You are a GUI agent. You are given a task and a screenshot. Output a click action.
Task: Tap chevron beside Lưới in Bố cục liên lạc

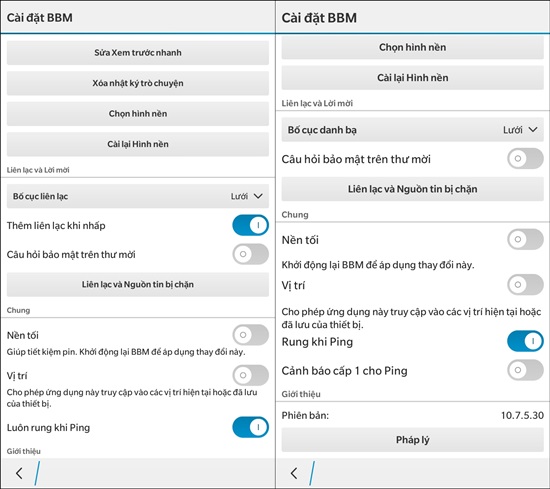click(258, 196)
